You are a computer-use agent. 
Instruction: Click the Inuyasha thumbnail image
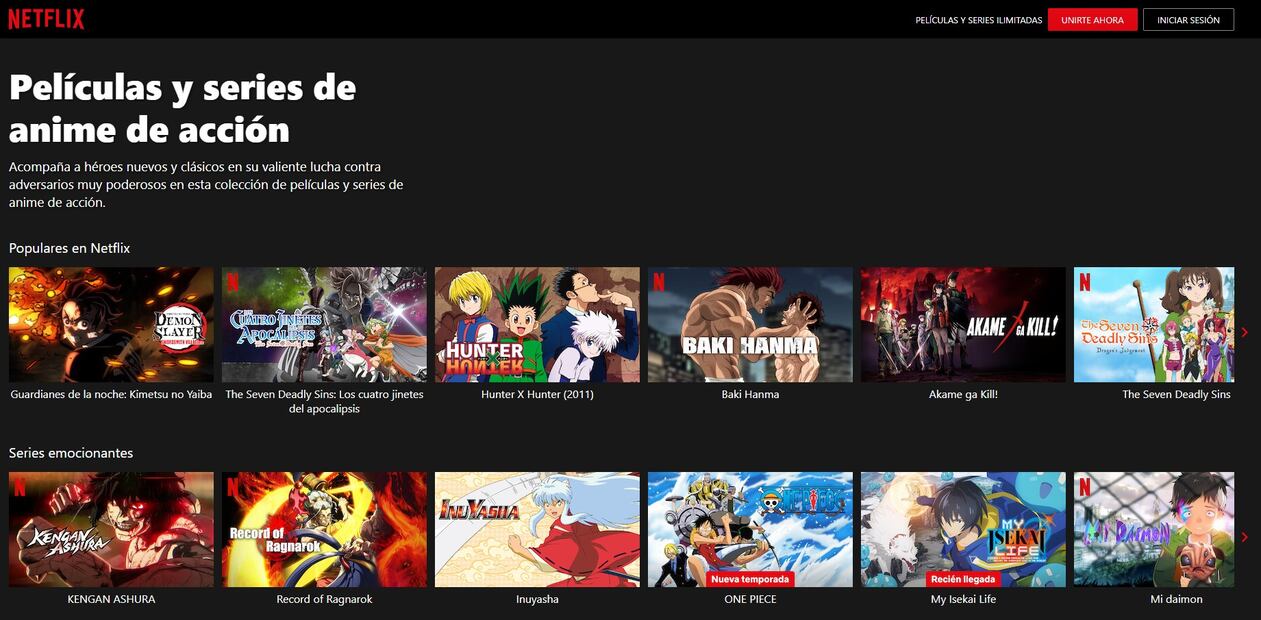[x=537, y=529]
